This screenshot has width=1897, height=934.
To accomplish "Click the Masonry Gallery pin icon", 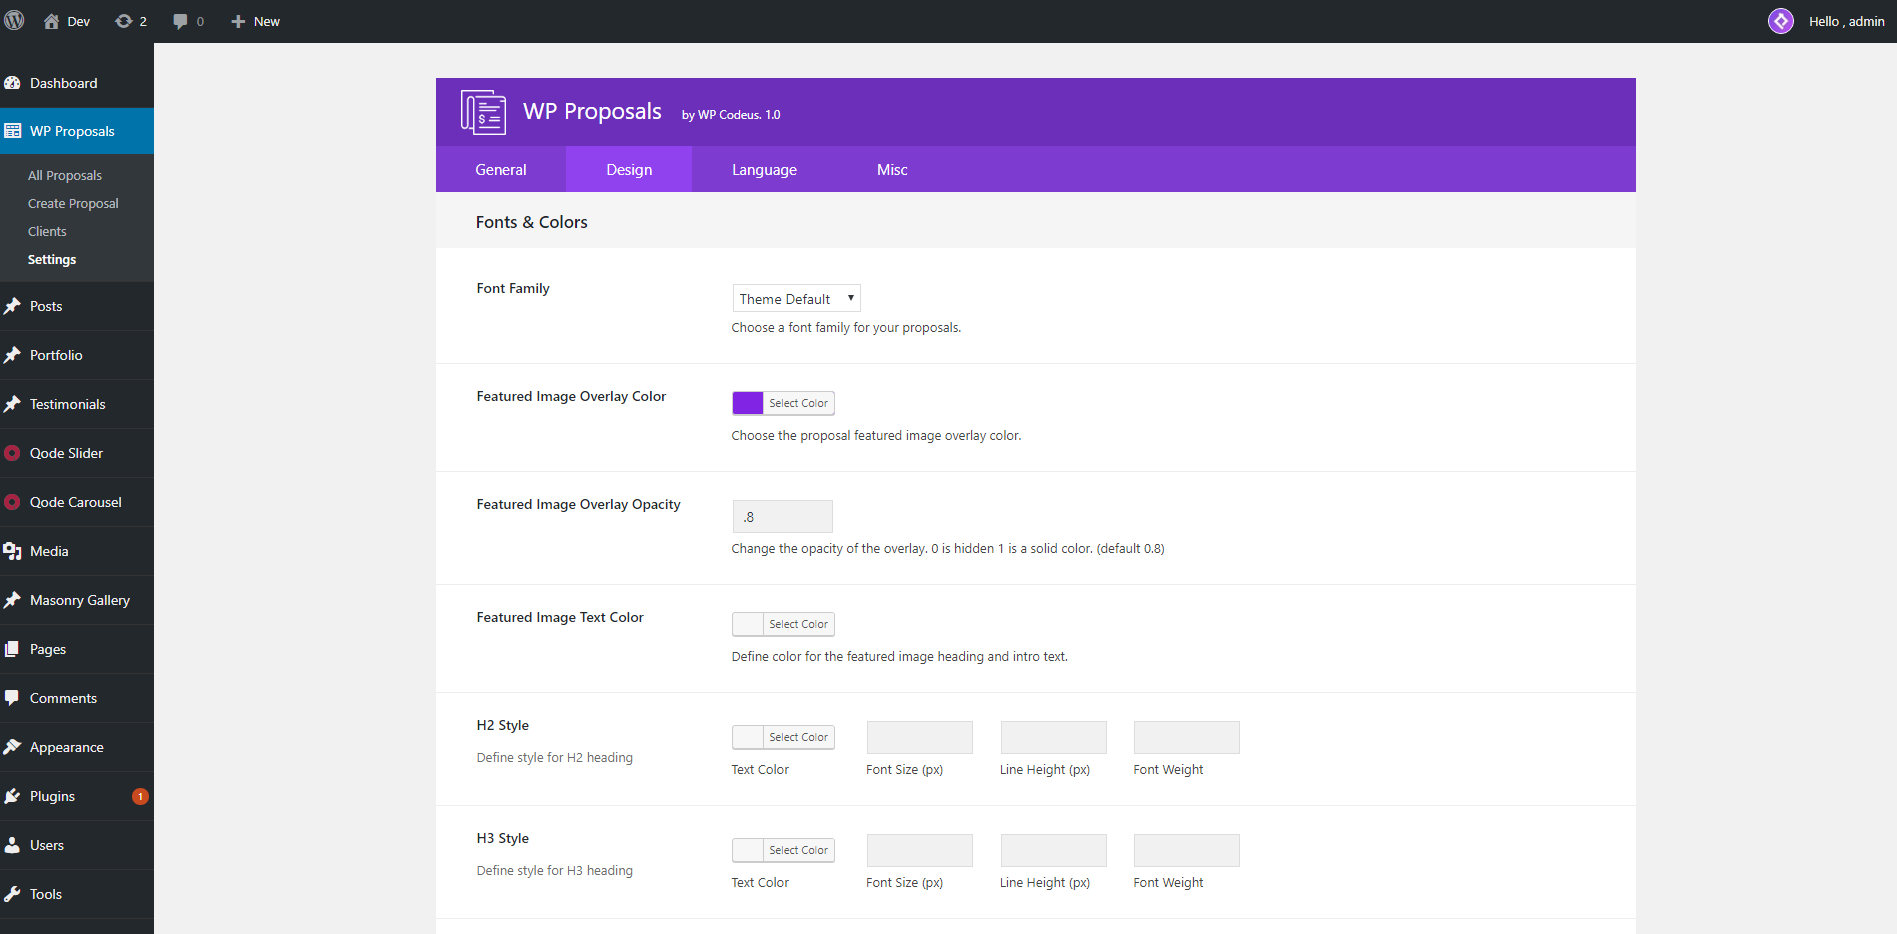I will [12, 600].
